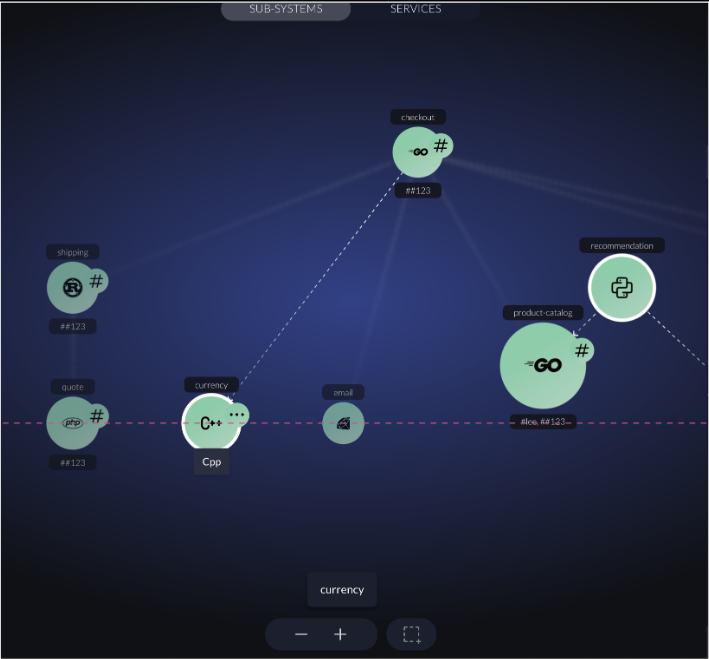Click the ##123 tag under checkout
Image resolution: width=709 pixels, height=659 pixels.
pos(417,190)
